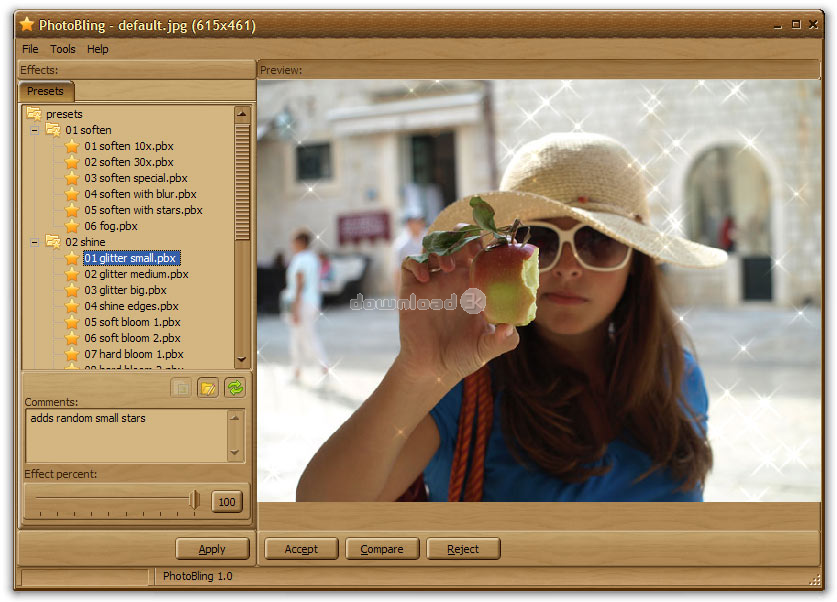Open the File menu
Screen dimensions: 837x602
pos(30,49)
